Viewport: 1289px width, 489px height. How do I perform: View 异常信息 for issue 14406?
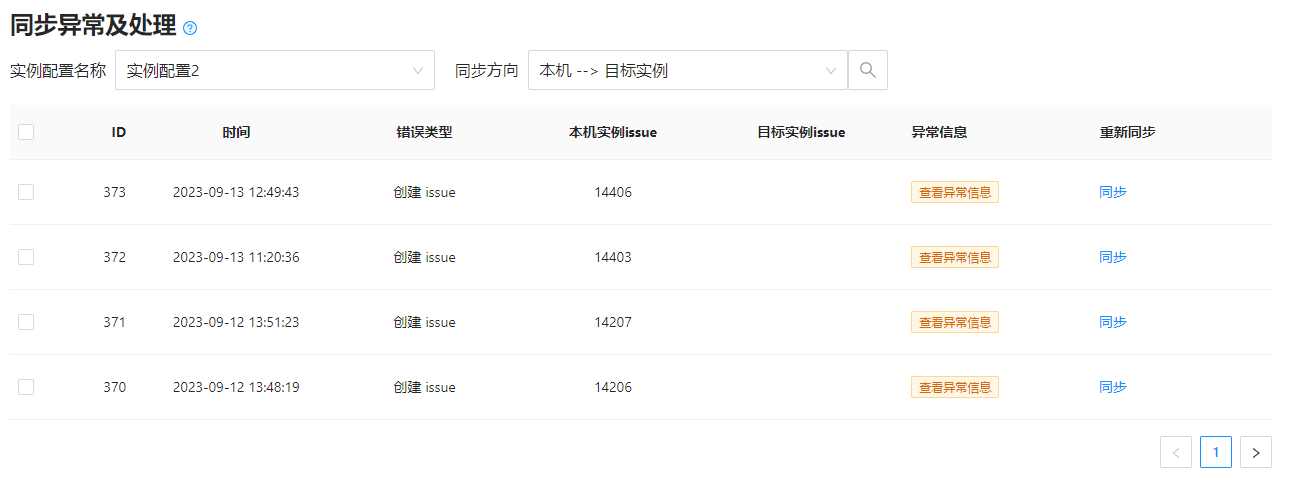[x=954, y=192]
